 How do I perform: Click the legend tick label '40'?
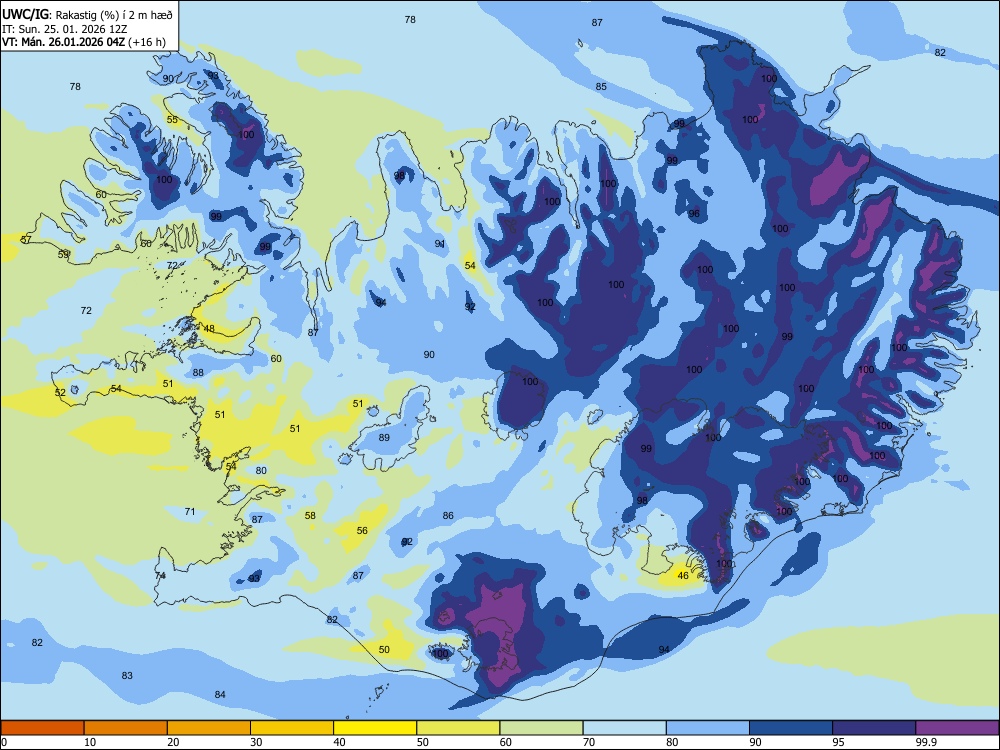339,742
